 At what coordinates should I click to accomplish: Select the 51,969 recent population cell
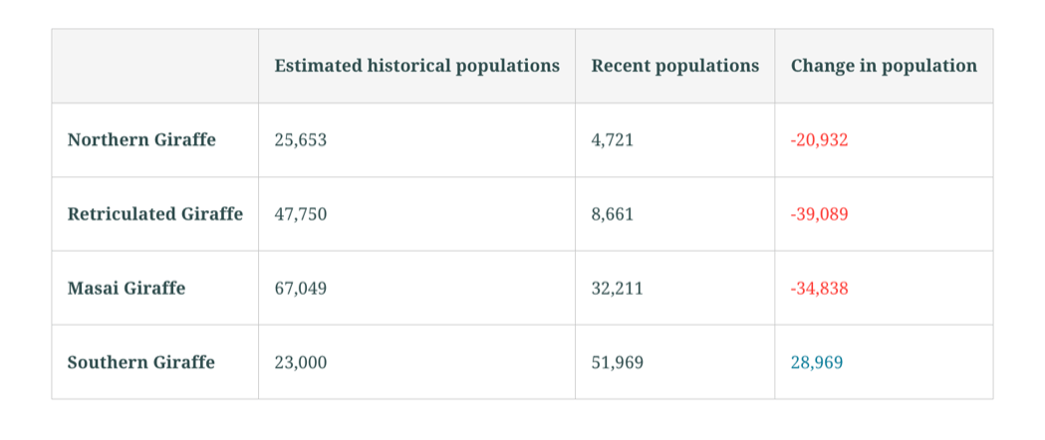[x=617, y=362]
